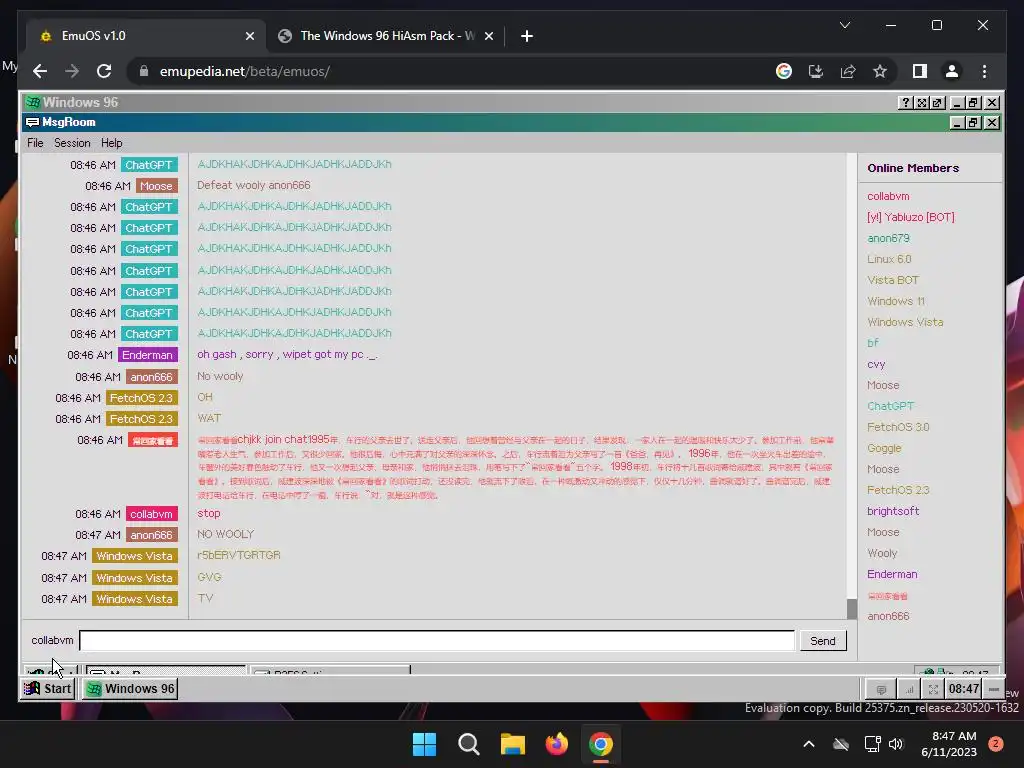This screenshot has width=1024, height=768.
Task: Select collabvm in Online Members
Action: [x=888, y=196]
